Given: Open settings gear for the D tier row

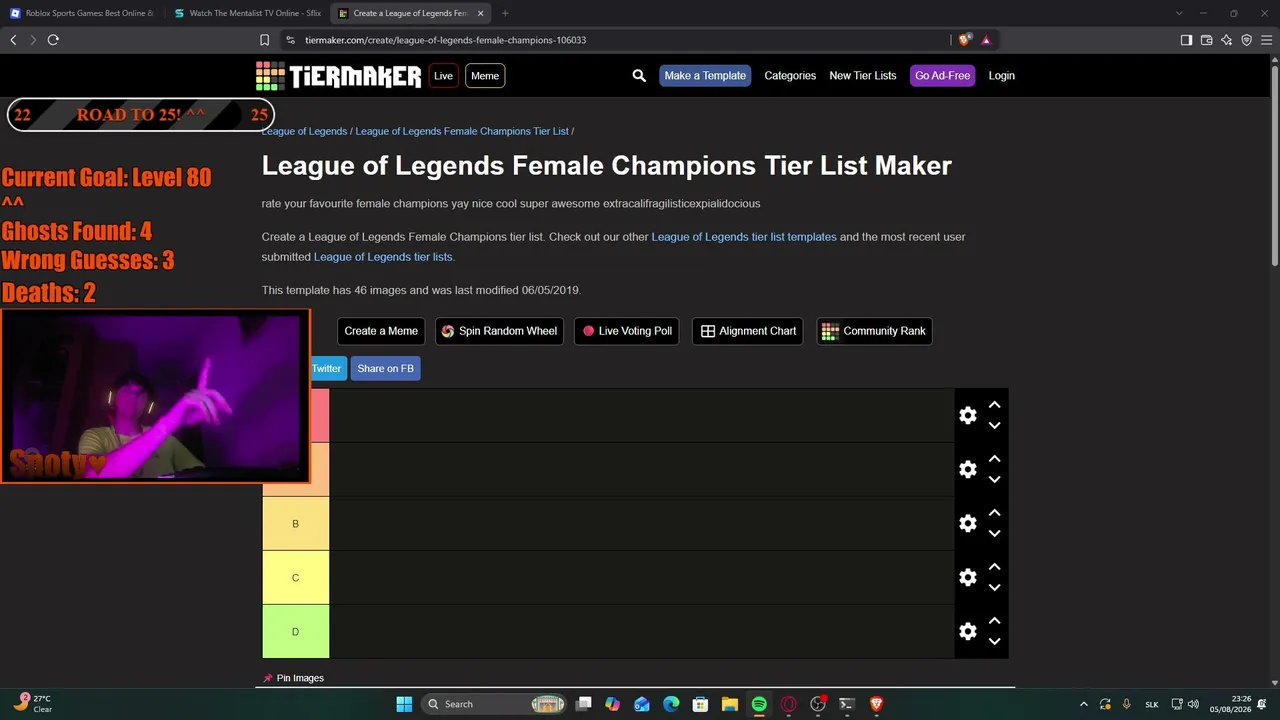Looking at the screenshot, I should (x=967, y=631).
